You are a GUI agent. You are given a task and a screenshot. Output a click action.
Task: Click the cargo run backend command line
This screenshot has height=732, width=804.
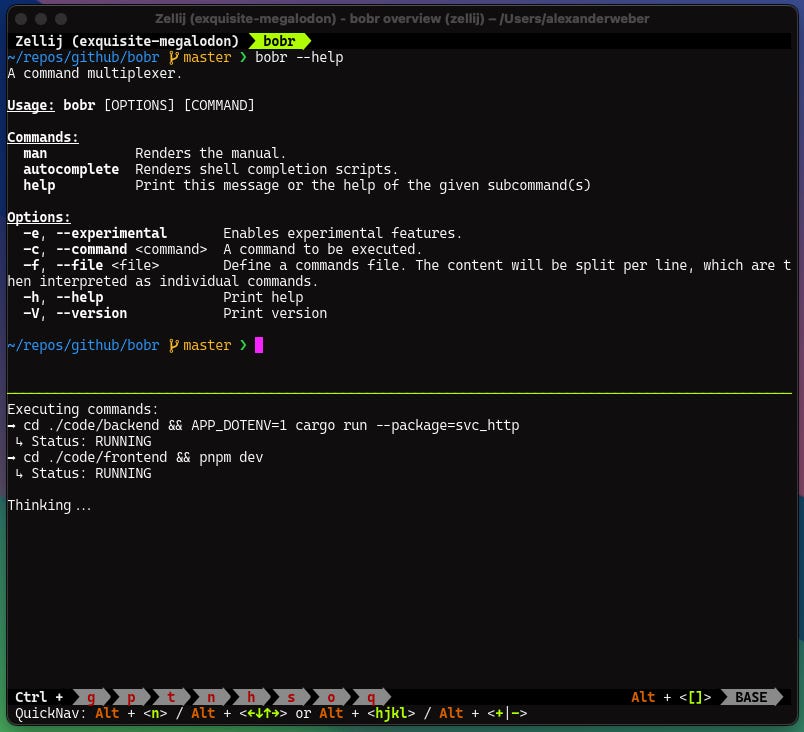(x=271, y=425)
